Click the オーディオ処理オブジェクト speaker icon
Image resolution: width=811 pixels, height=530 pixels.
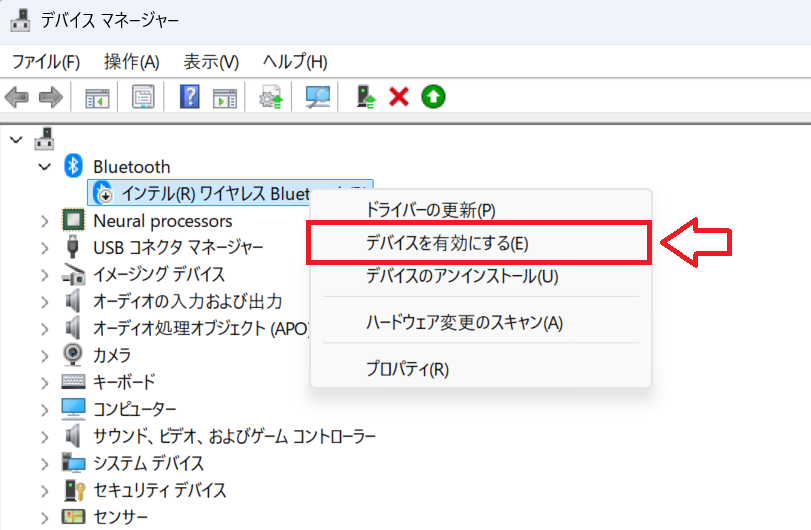(73, 328)
